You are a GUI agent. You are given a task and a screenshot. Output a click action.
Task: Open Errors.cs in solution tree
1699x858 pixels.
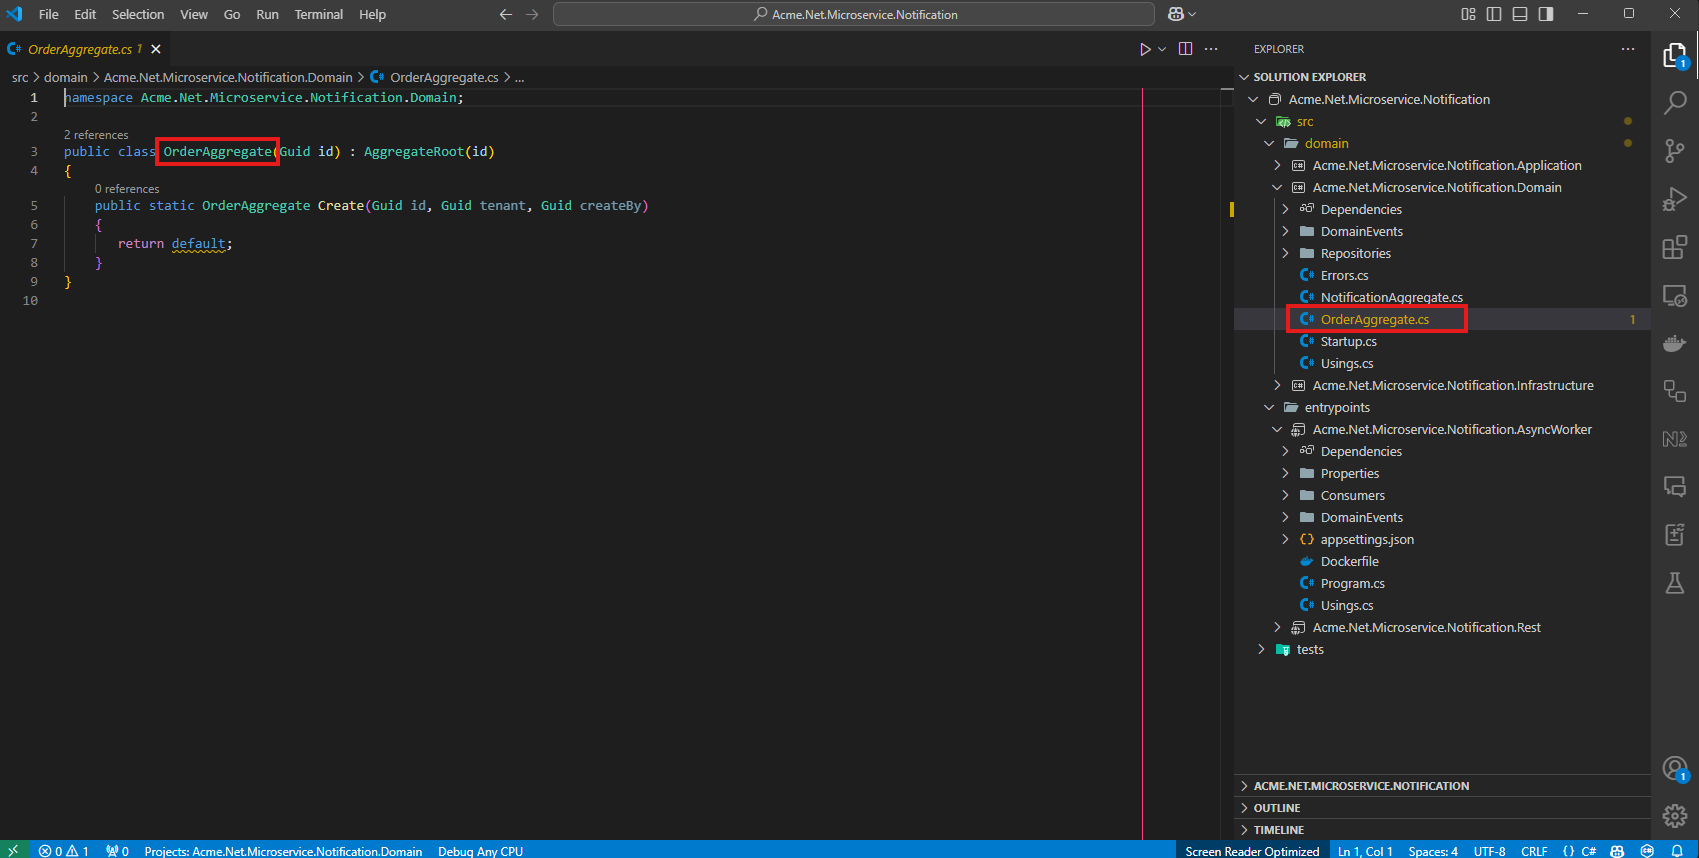tap(1344, 275)
